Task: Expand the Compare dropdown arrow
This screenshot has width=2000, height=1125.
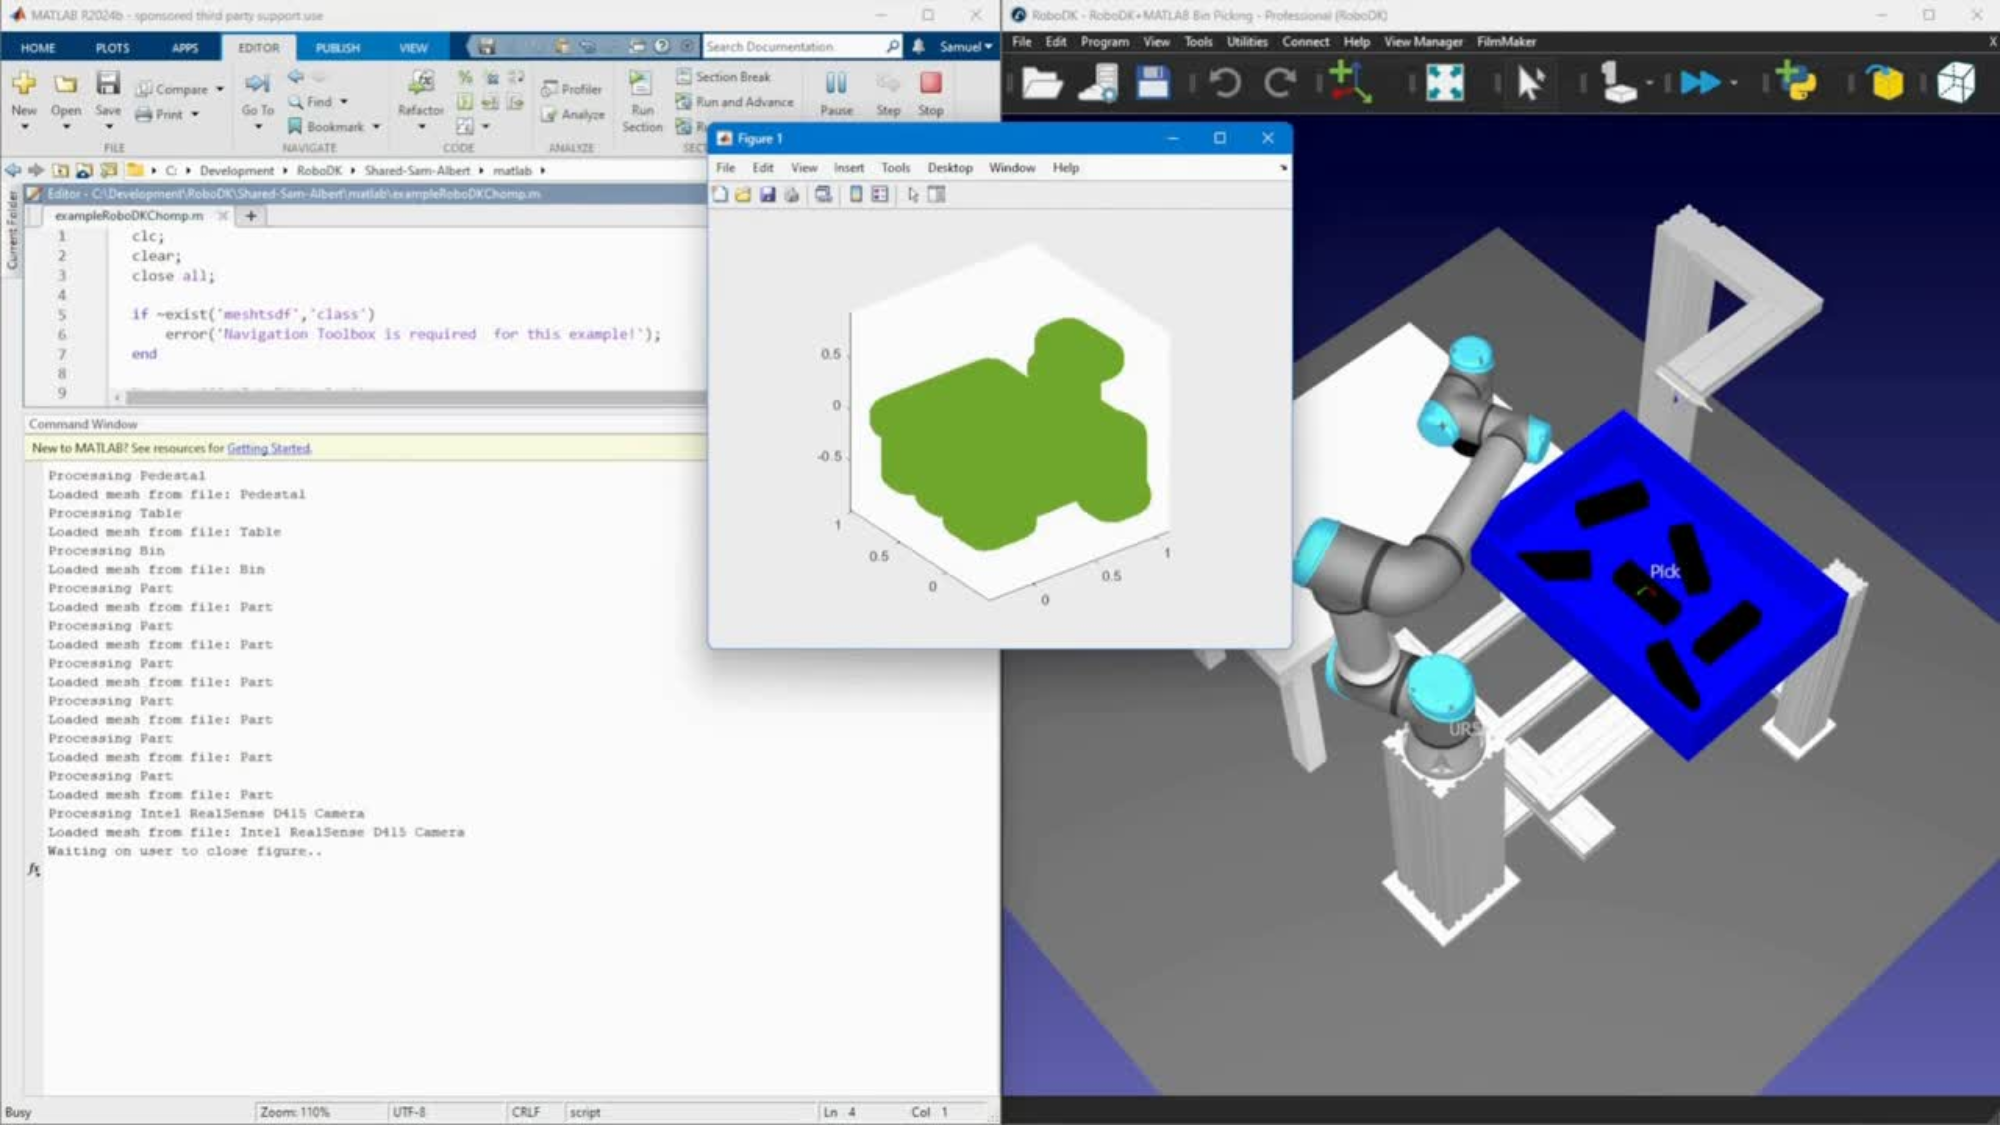Action: coord(220,89)
